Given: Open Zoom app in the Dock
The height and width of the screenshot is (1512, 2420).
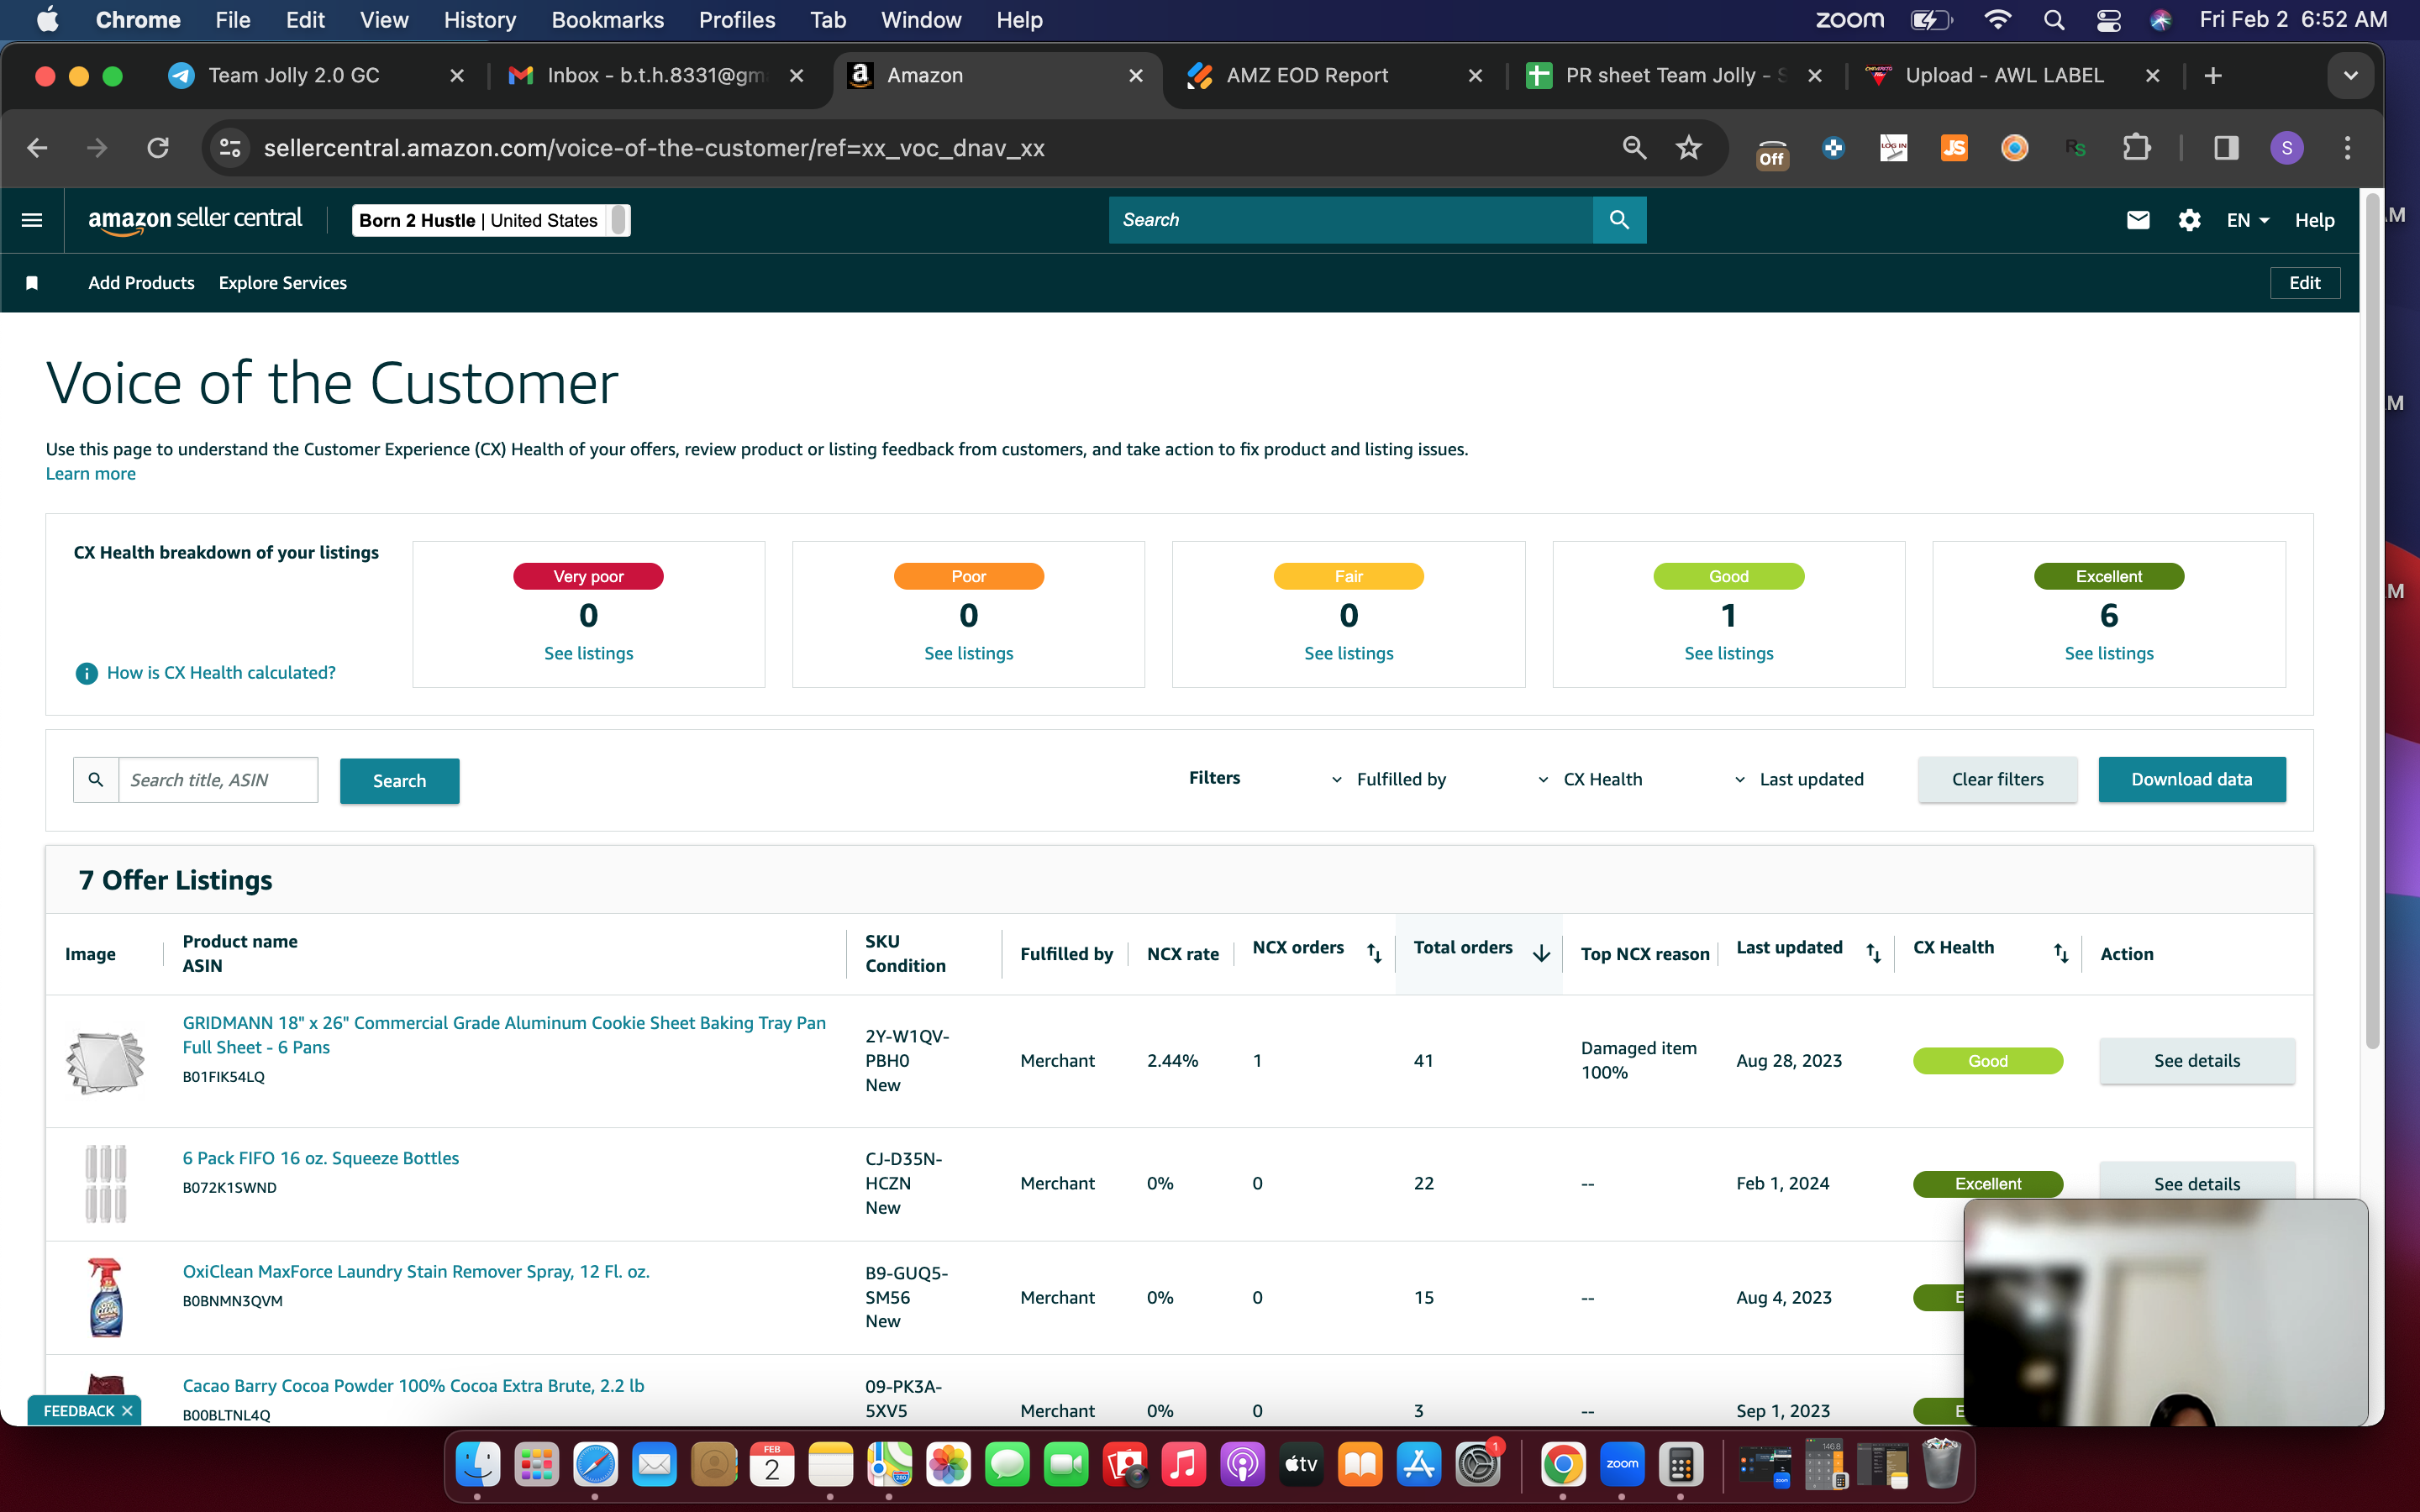Looking at the screenshot, I should (1622, 1465).
